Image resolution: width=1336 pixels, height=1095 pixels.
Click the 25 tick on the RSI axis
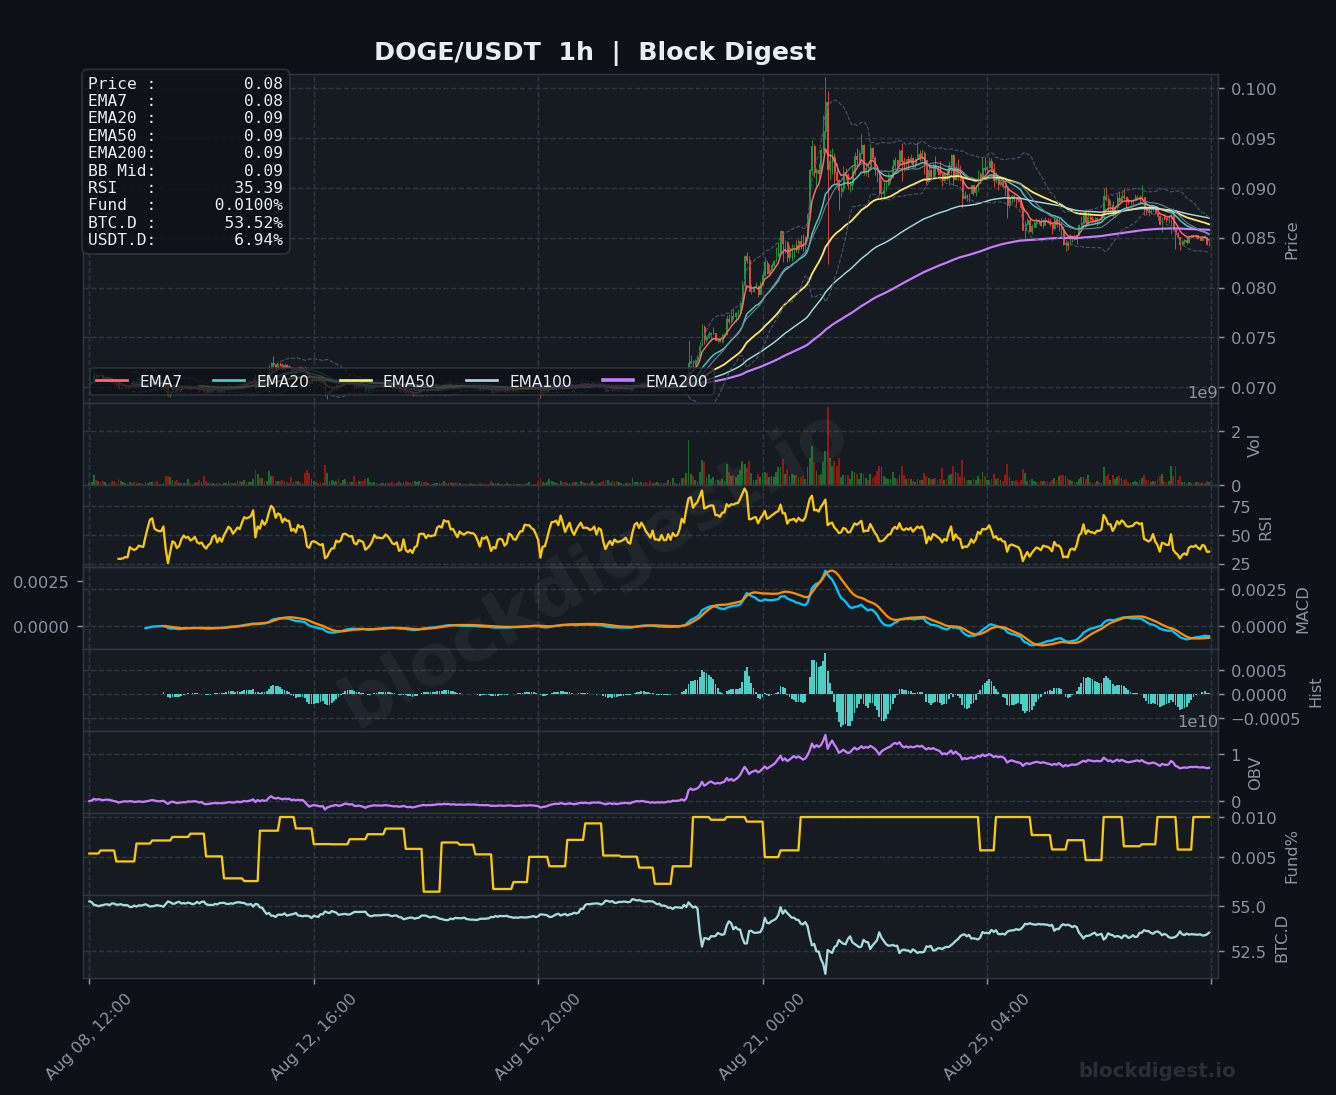pos(1241,565)
